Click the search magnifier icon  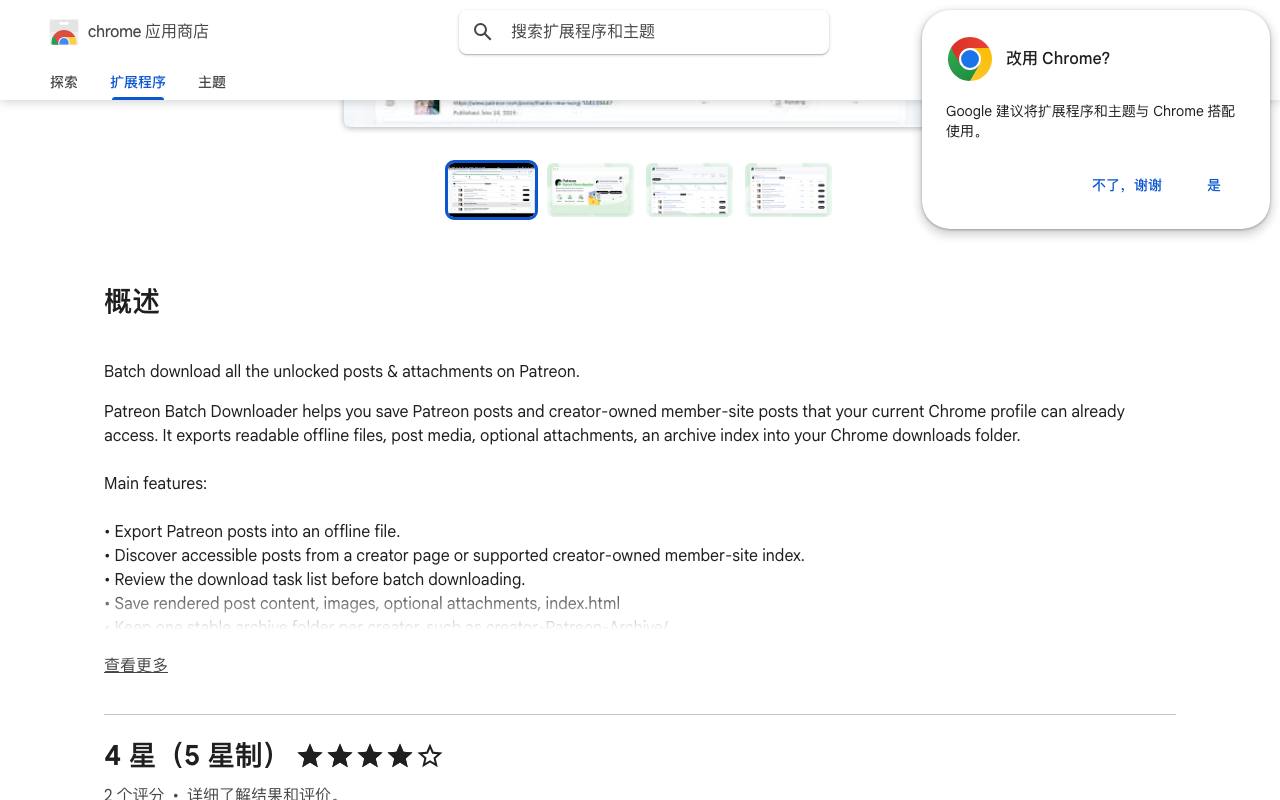tap(483, 32)
